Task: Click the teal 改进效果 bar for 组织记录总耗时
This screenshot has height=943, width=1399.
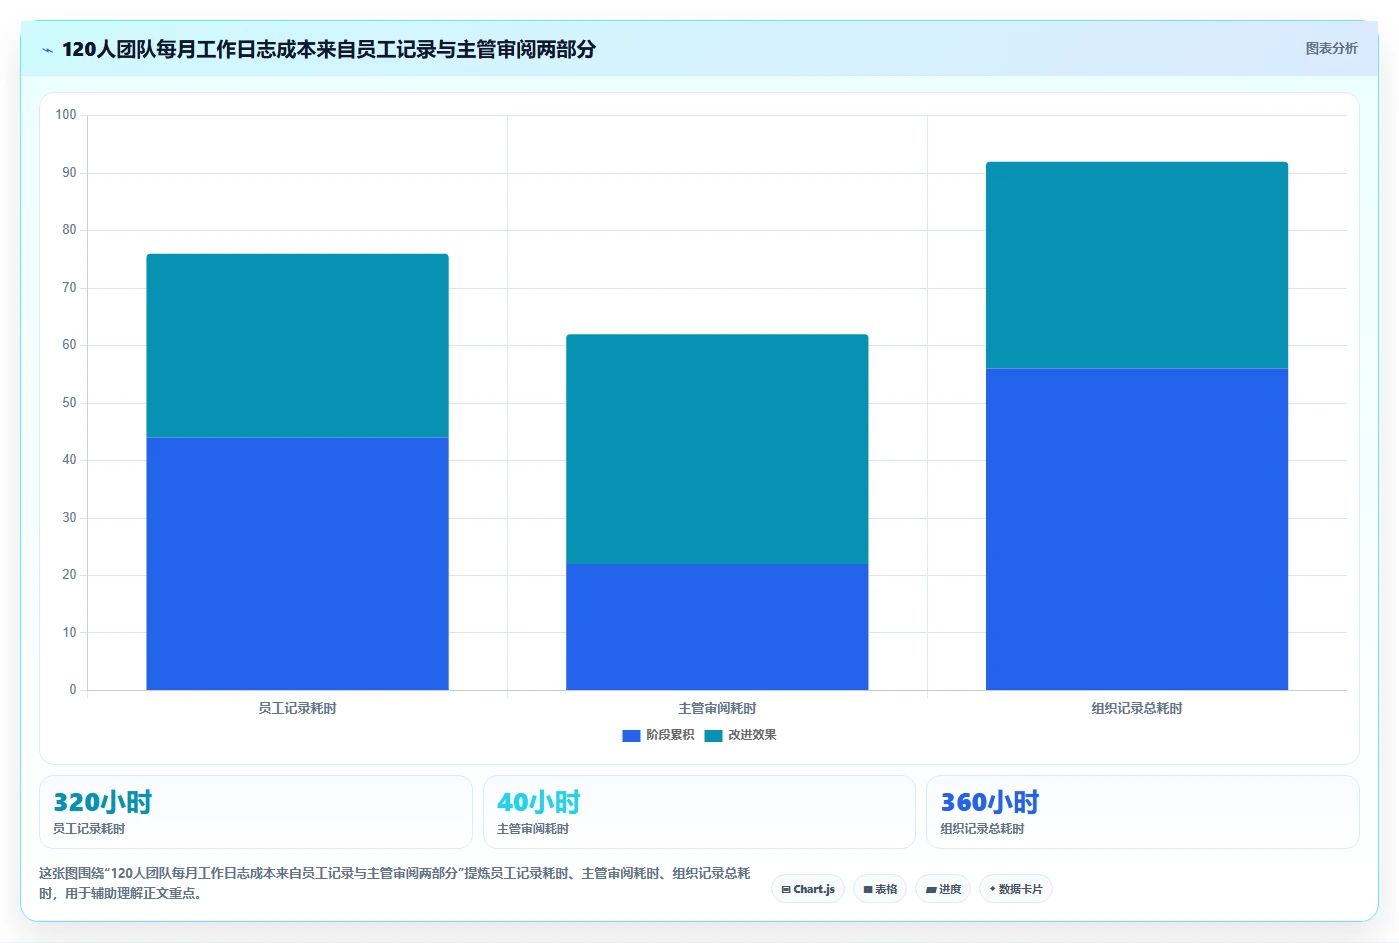Action: (1137, 265)
